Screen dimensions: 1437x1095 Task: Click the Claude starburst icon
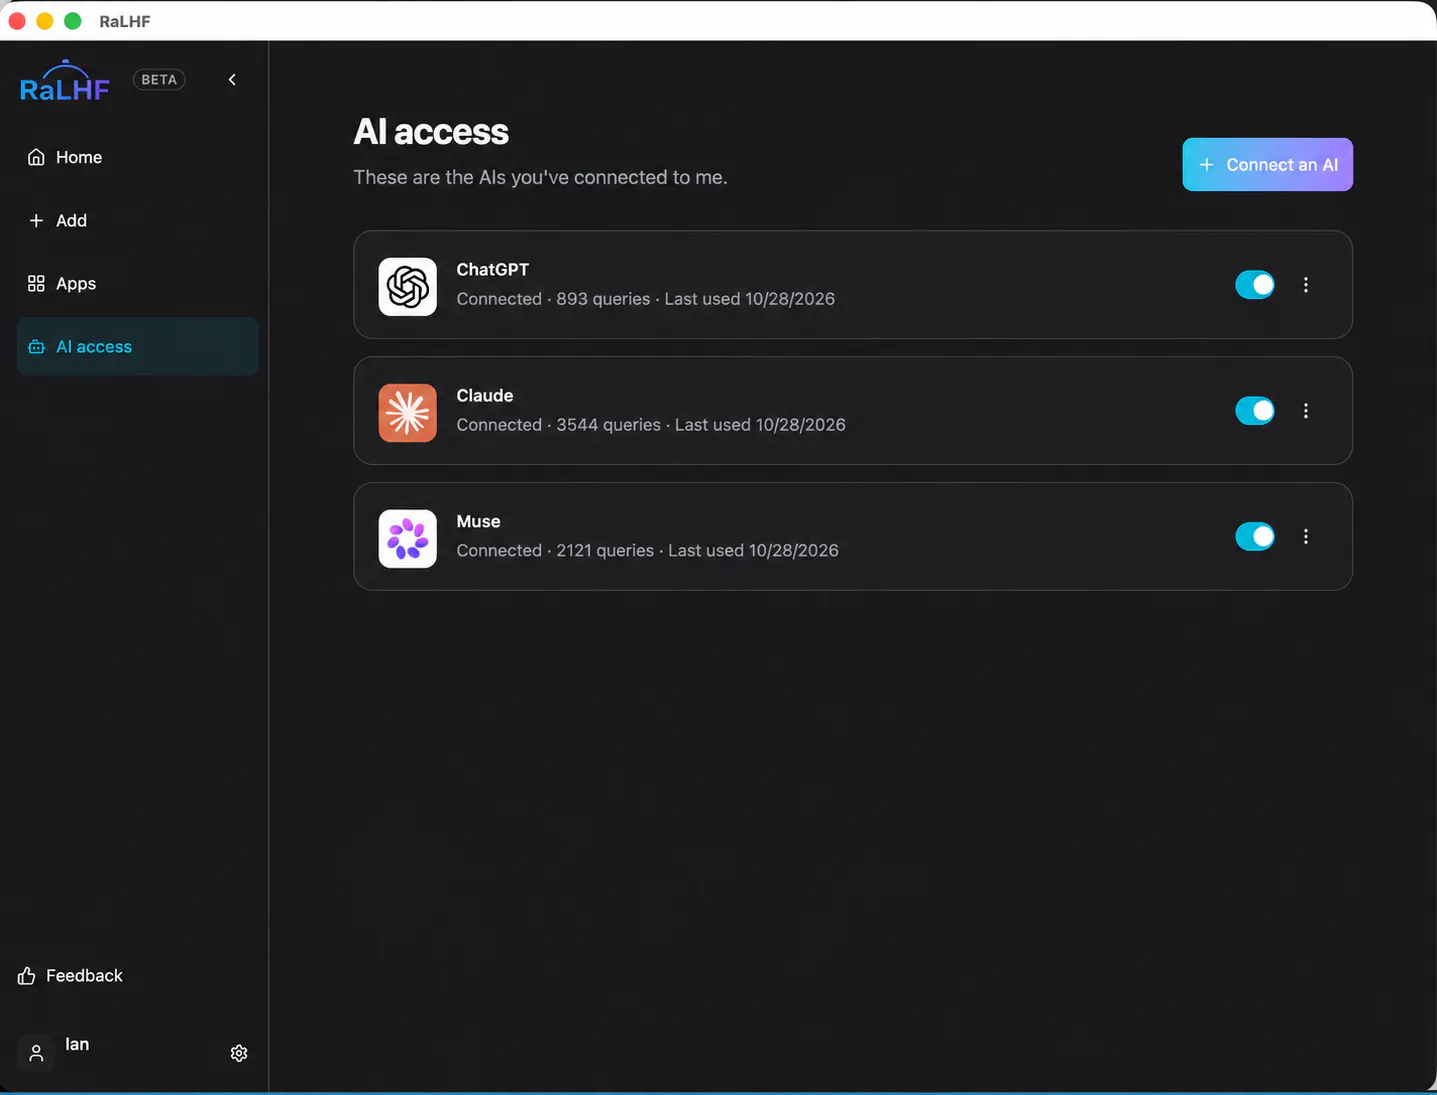(x=408, y=413)
